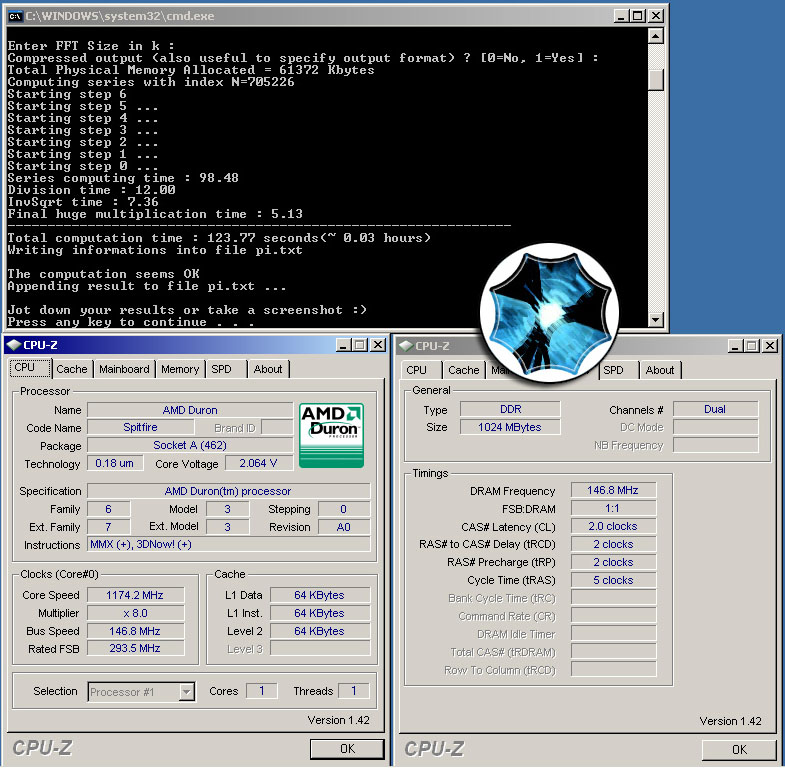Viewport: 785px width, 768px height.
Task: Click the Revision value 'A0'
Action: (x=344, y=527)
